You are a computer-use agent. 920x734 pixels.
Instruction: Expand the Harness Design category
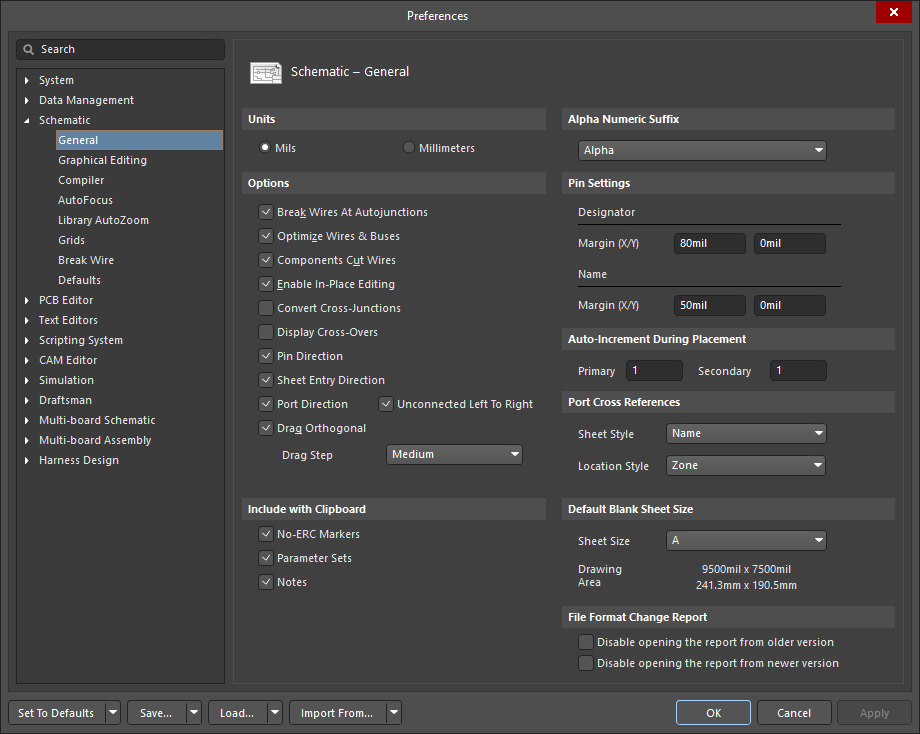click(x=27, y=460)
